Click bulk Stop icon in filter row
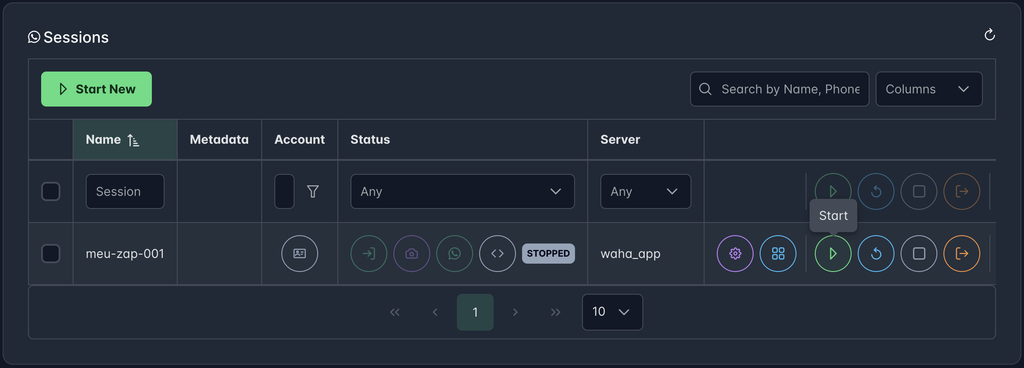 point(919,191)
